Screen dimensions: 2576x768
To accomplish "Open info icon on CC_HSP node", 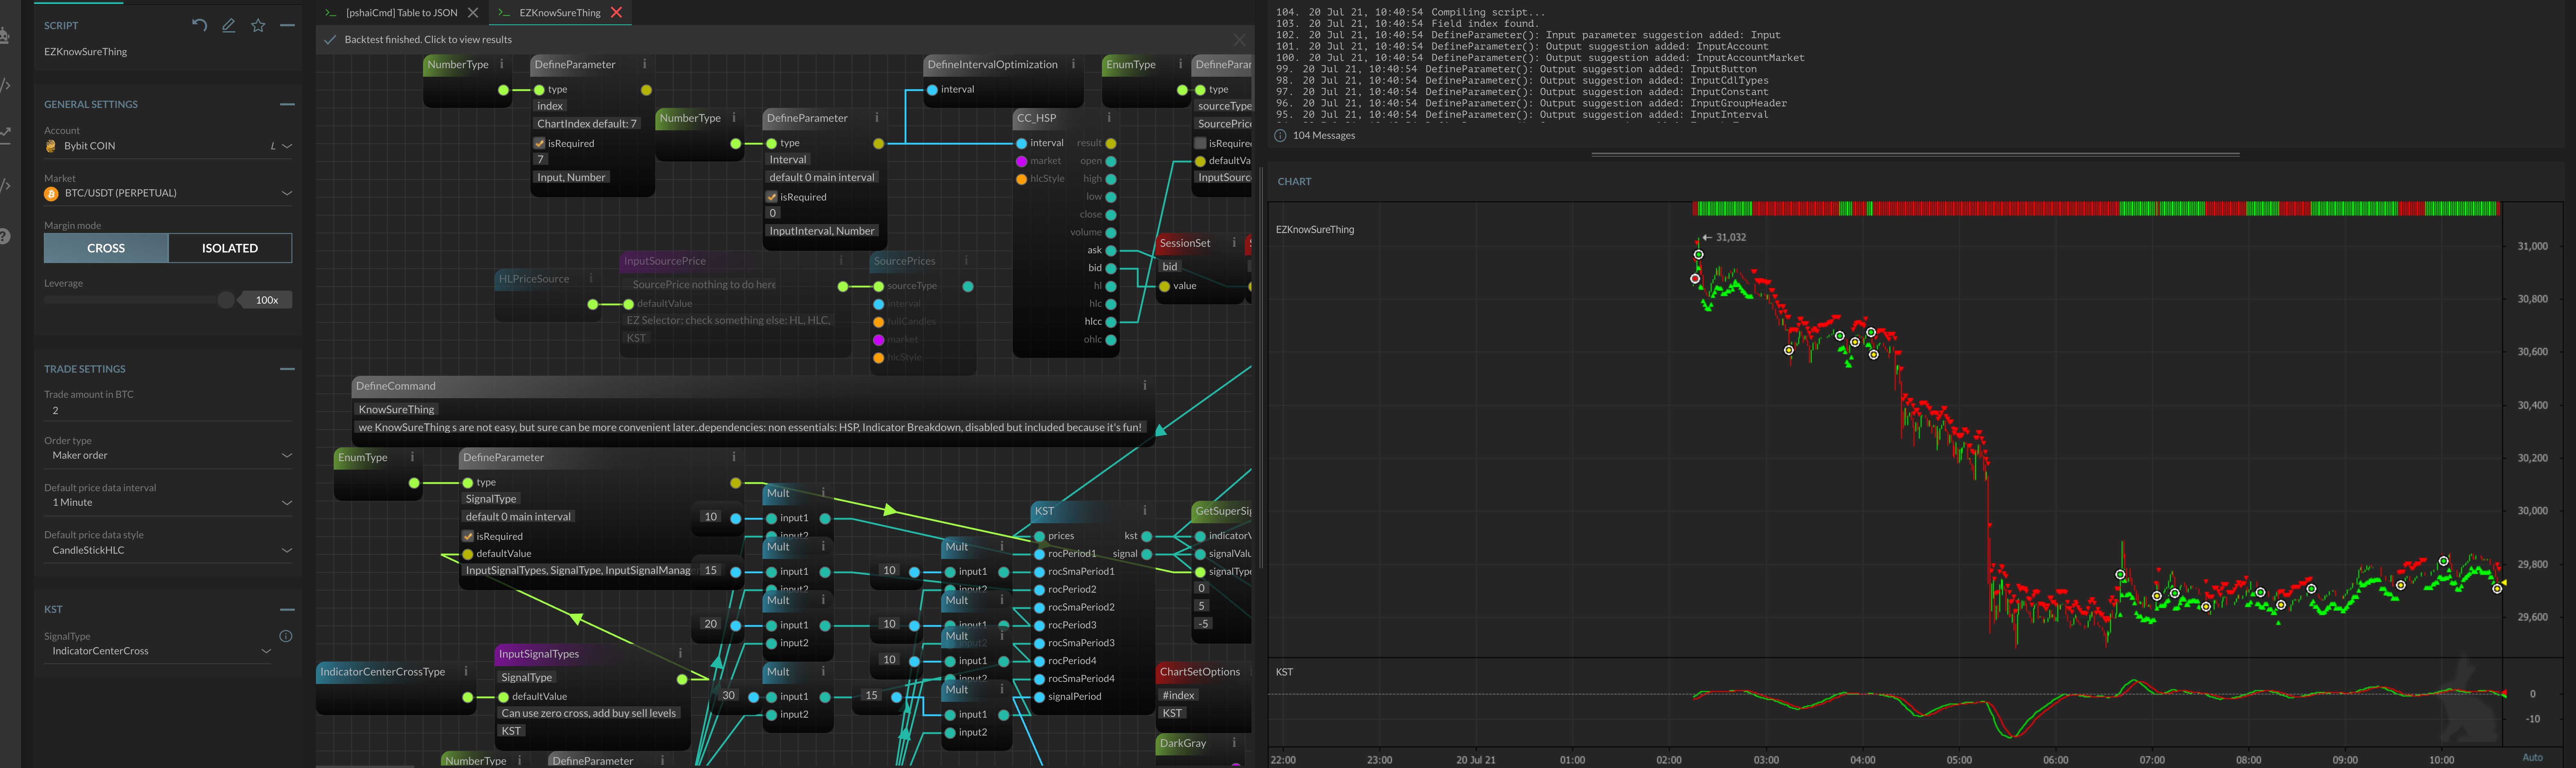I will coord(1109,118).
